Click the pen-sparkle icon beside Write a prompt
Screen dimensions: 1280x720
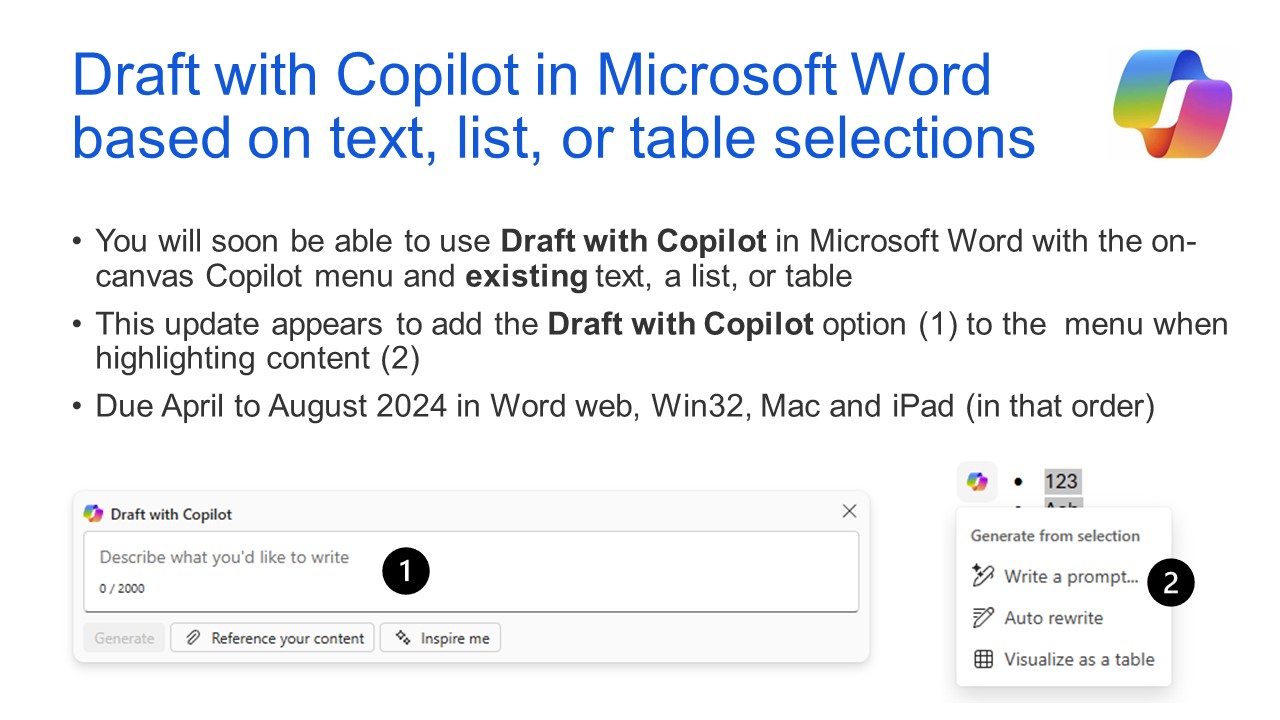coord(983,576)
